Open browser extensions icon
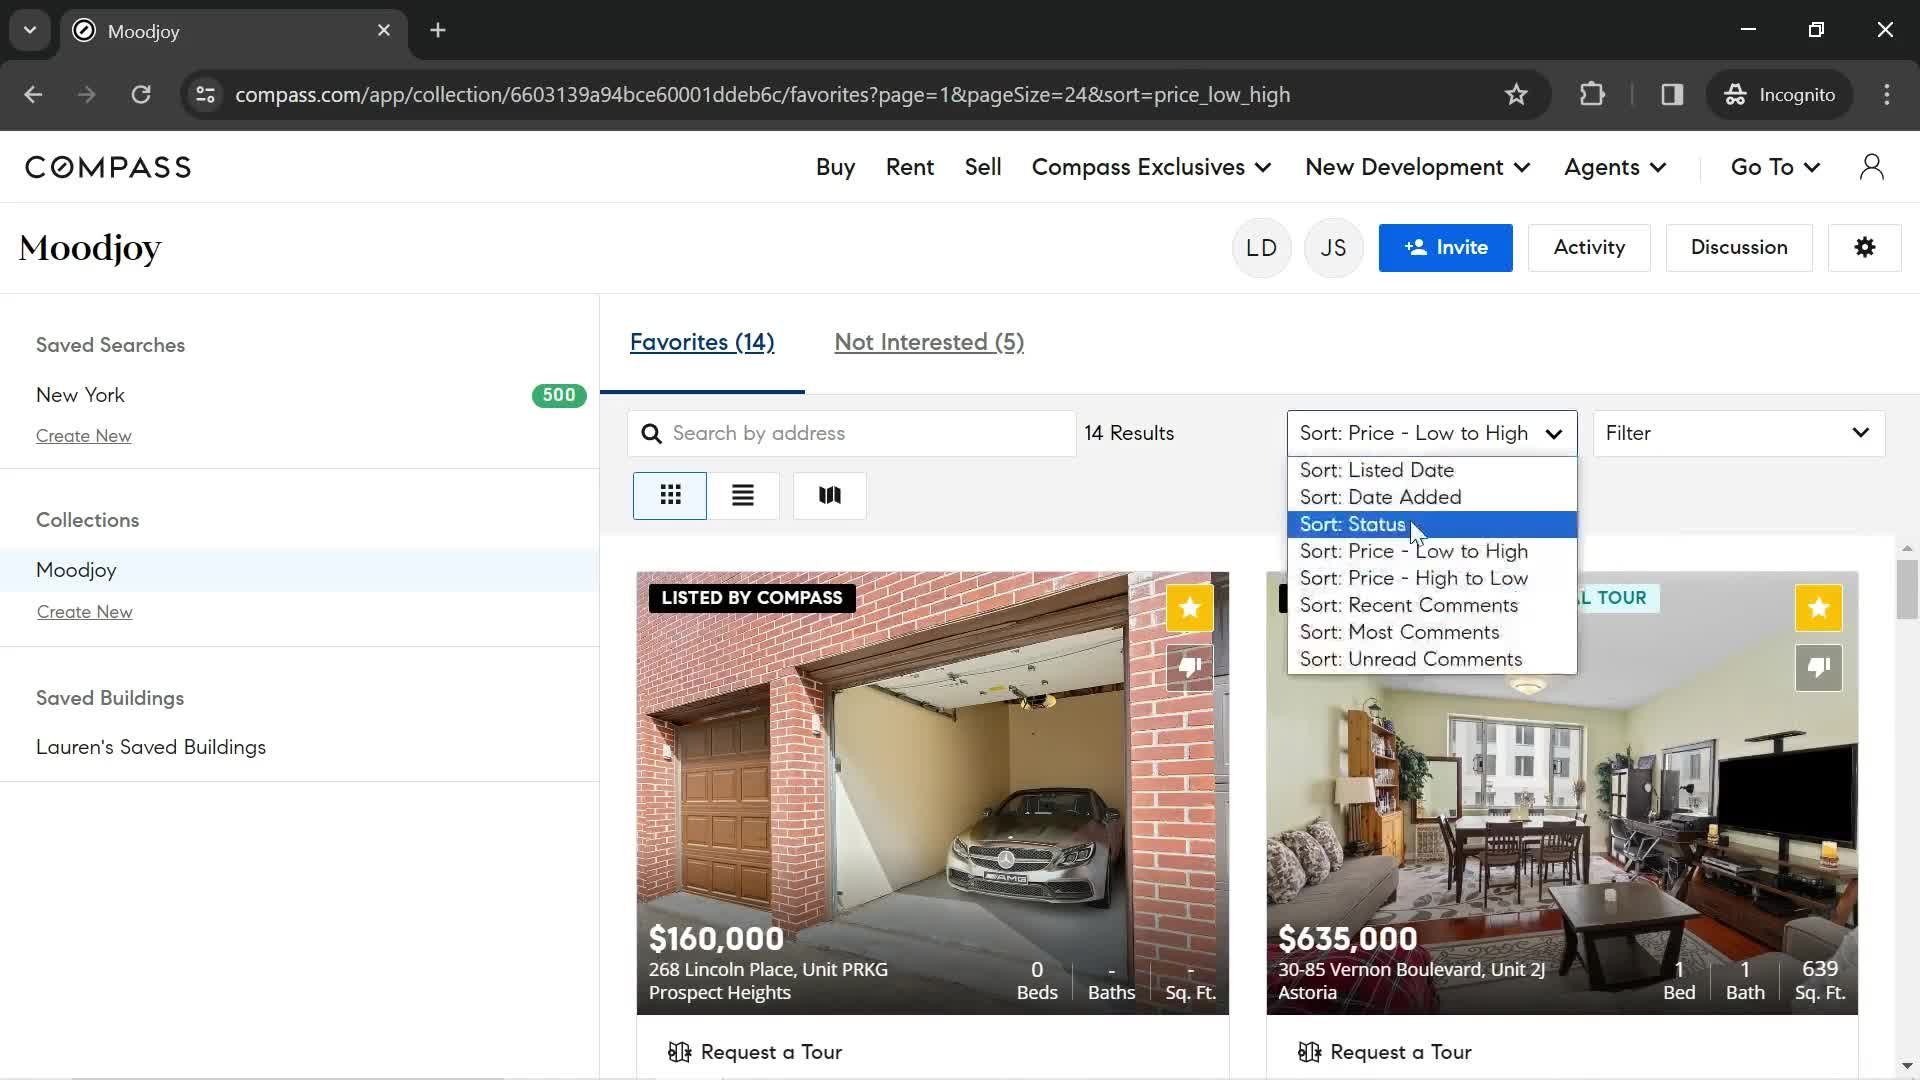Image resolution: width=1920 pixels, height=1080 pixels. coord(1591,94)
